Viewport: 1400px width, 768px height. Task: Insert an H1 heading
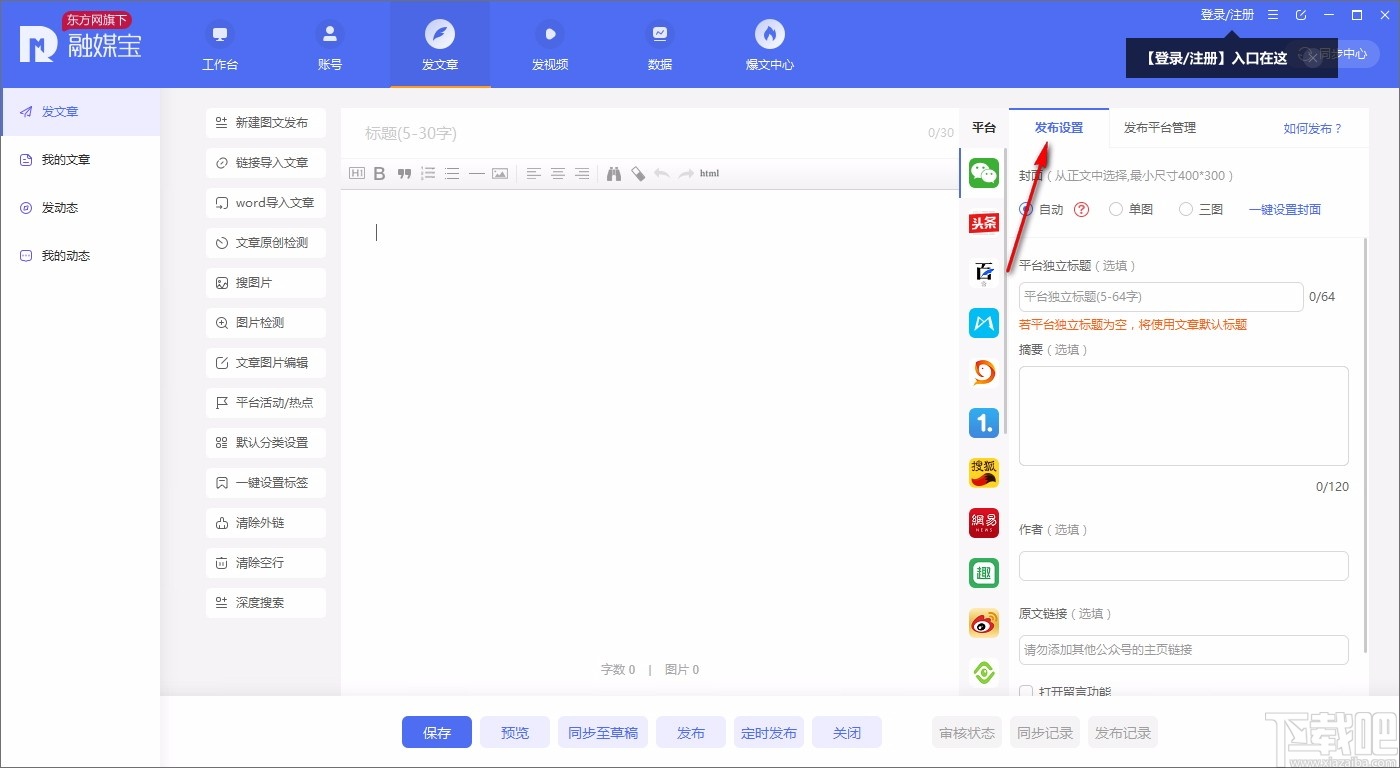point(356,172)
